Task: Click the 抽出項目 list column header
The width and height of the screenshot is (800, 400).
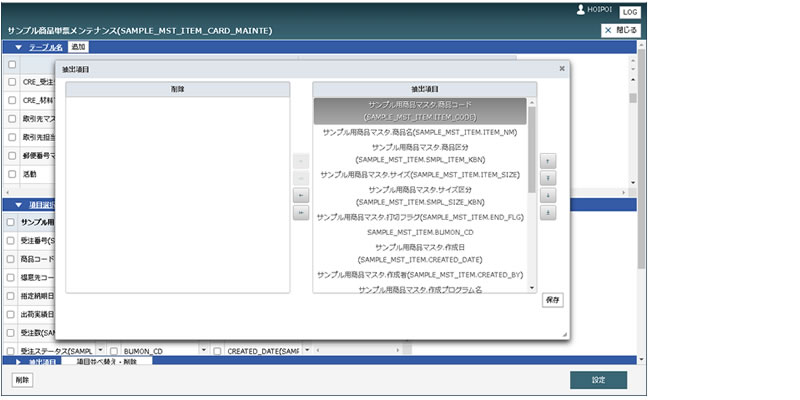Action: point(424,89)
